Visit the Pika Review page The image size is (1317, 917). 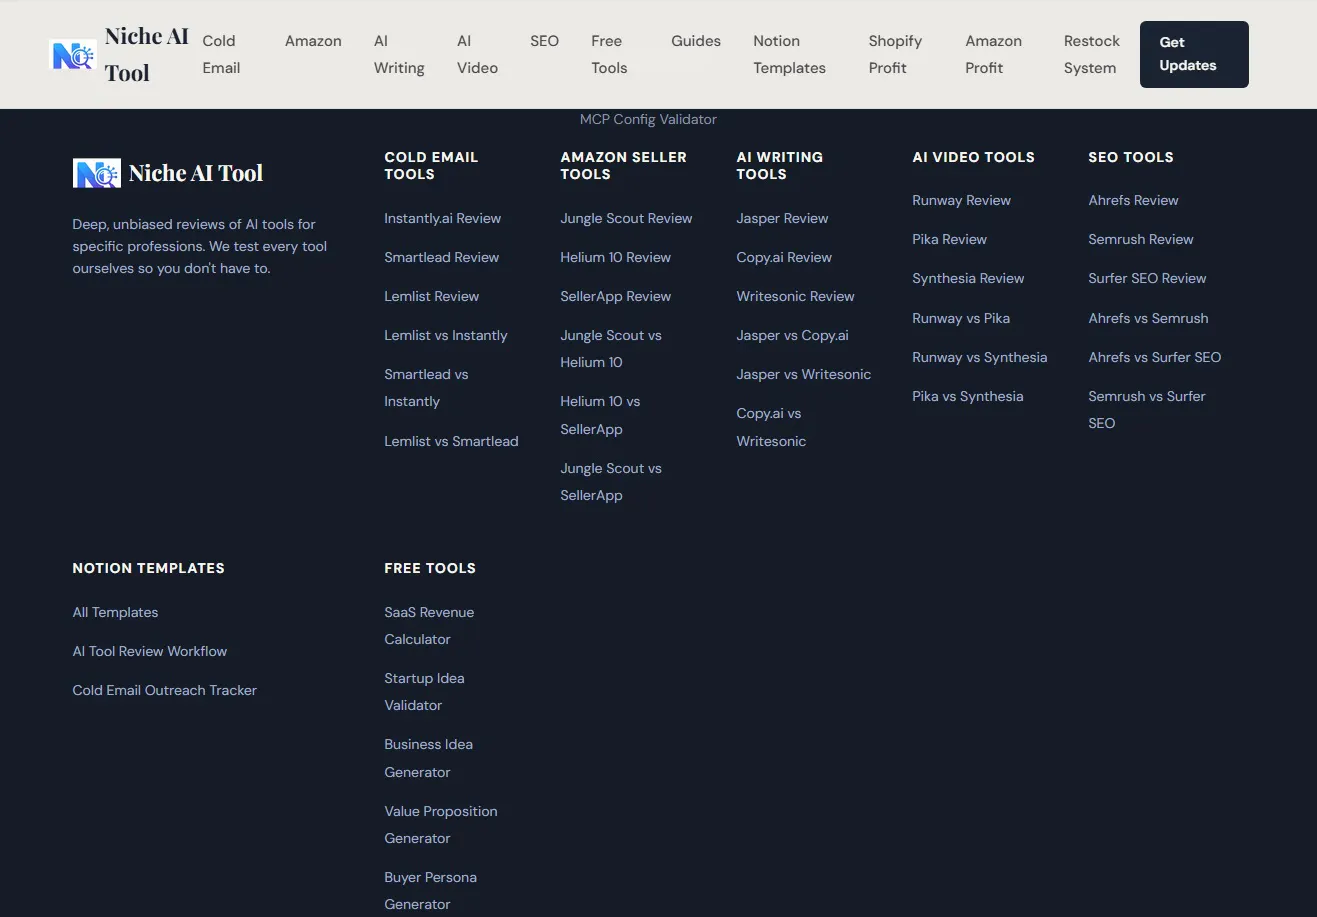coord(949,239)
